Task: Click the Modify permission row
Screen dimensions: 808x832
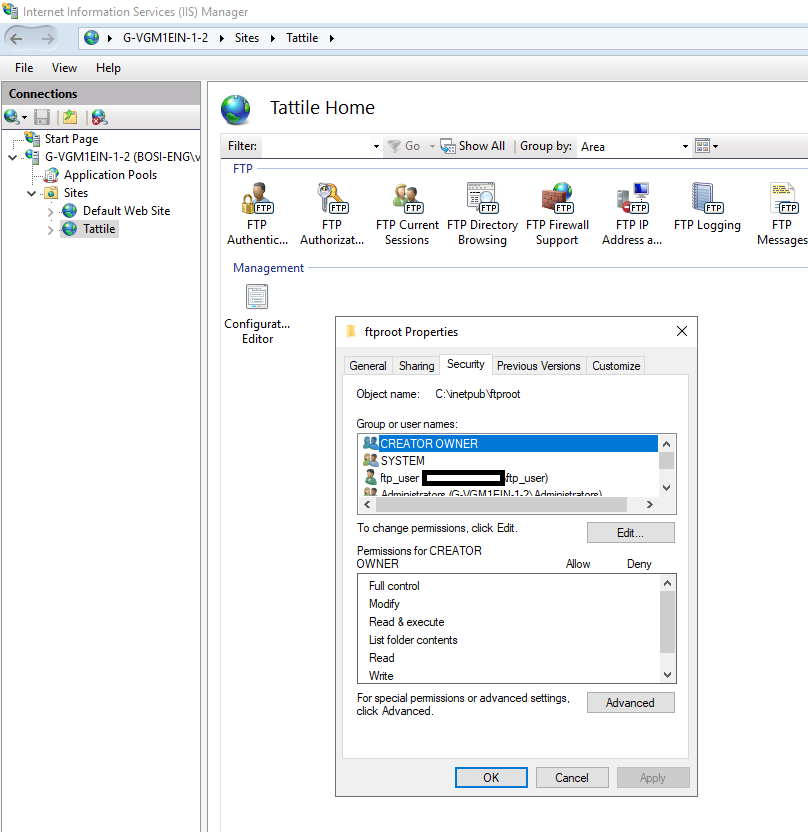Action: [509, 604]
